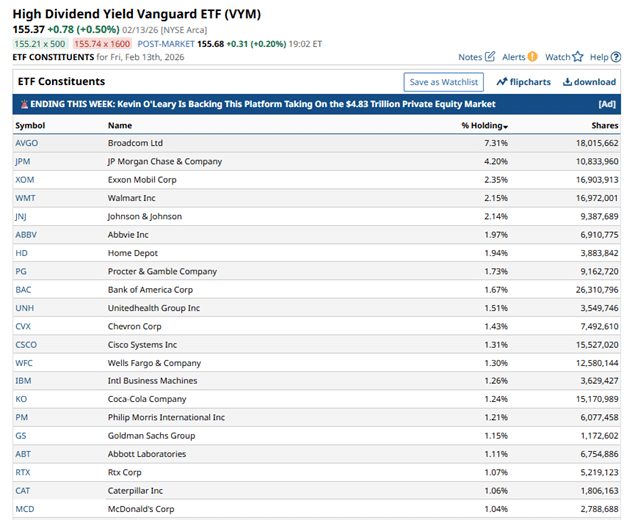Screen dimensions: 624x520
Task: Open the GS symbol link
Action: [21, 435]
